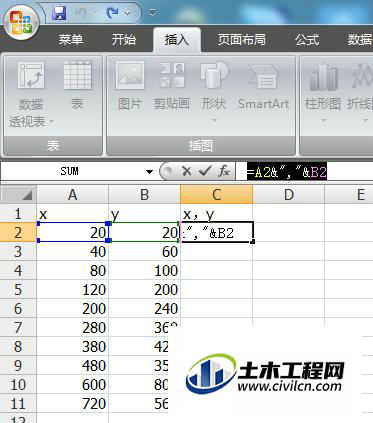Image resolution: width=373 pixels, height=423 pixels.
Task: Insert 剪贴画 clip art
Action: (172, 86)
